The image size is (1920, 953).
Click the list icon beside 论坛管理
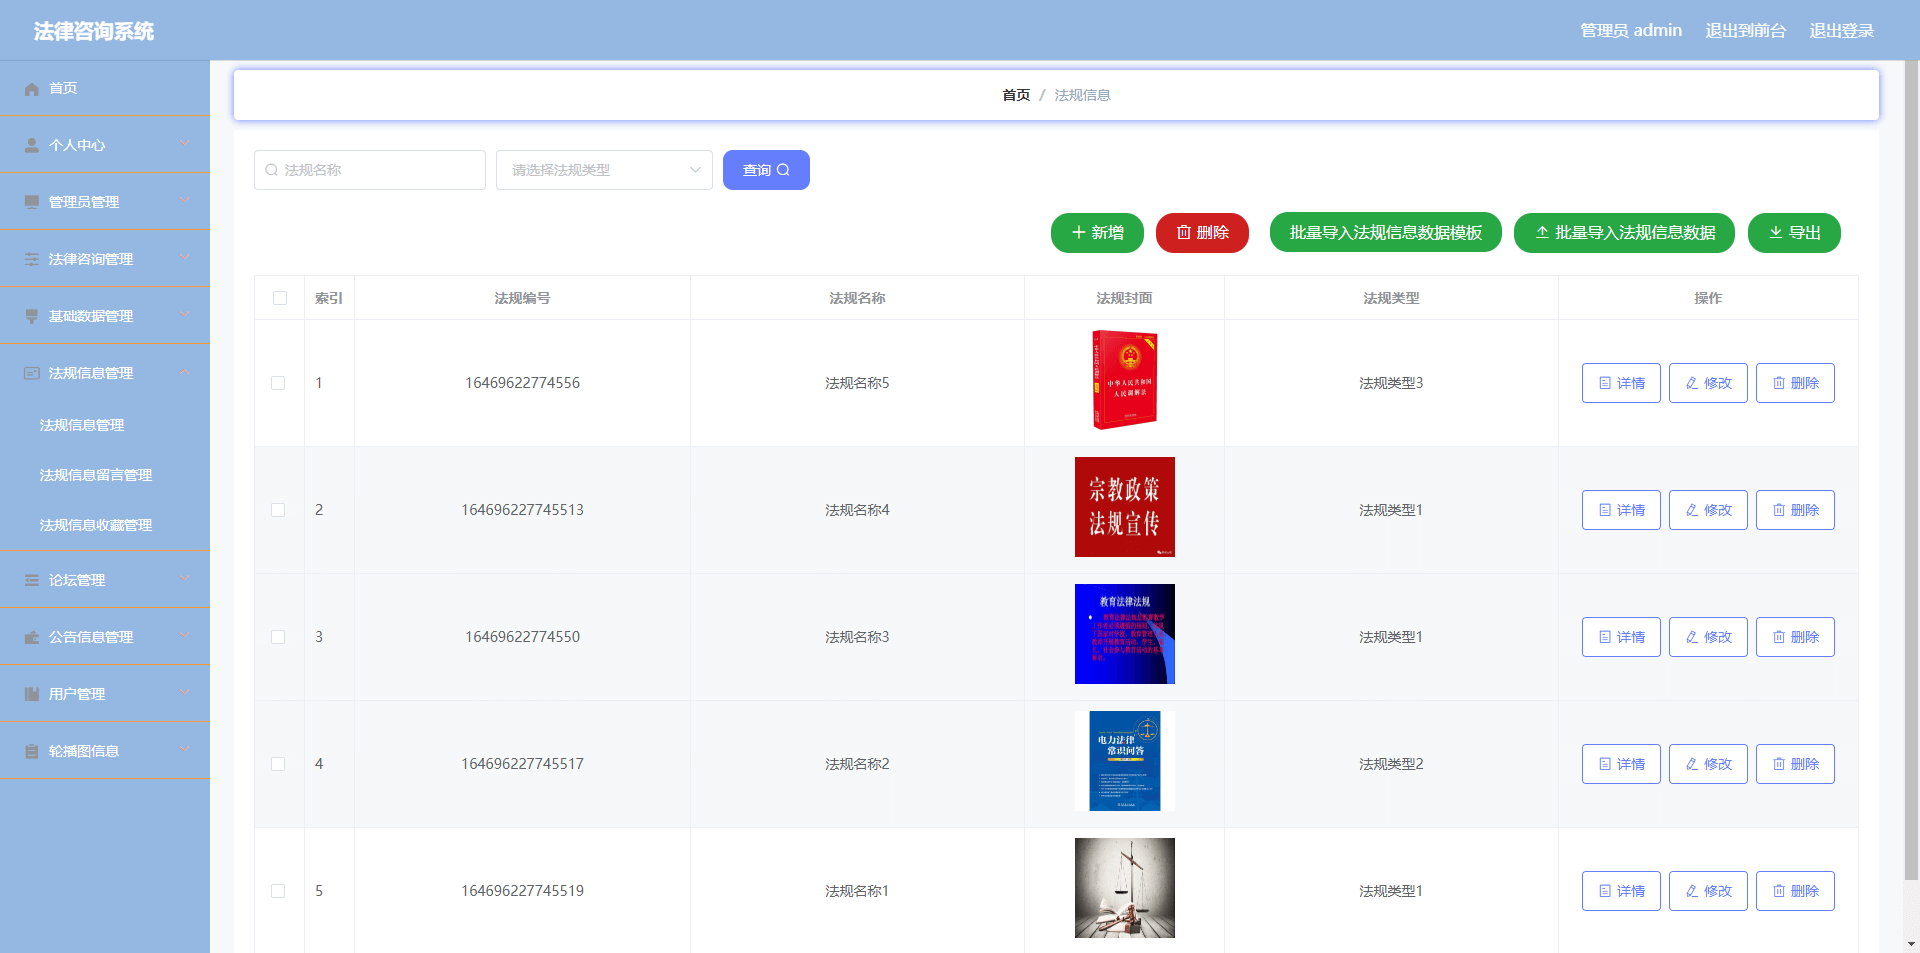pyautogui.click(x=32, y=581)
